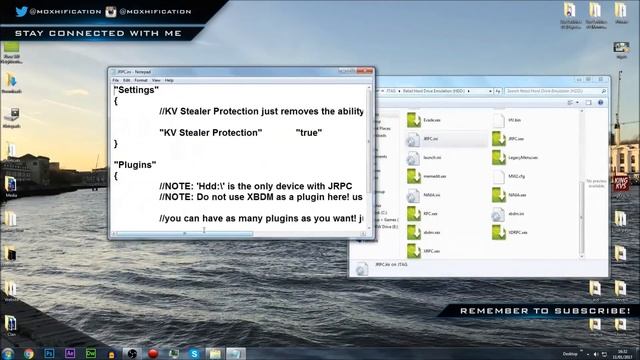
Task: Click the refresh button beside the address bar
Action: [498, 91]
